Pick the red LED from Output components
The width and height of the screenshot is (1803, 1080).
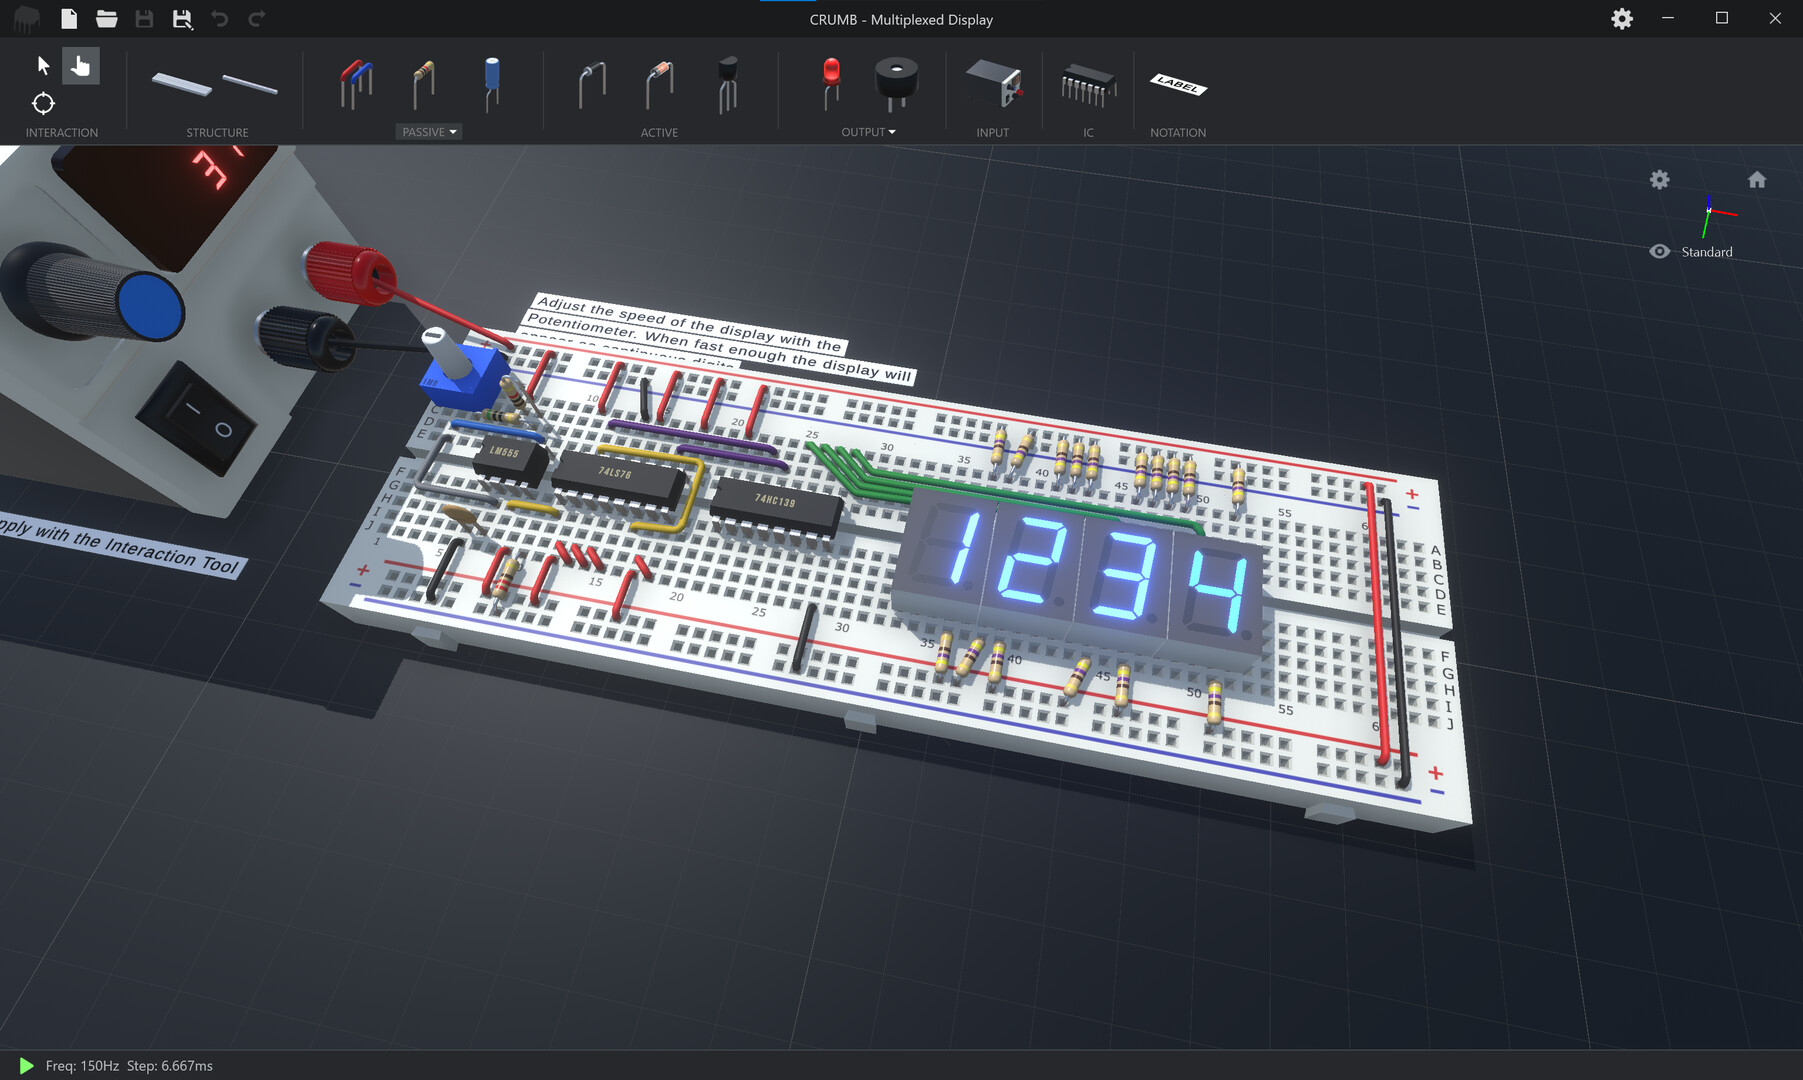[x=828, y=85]
